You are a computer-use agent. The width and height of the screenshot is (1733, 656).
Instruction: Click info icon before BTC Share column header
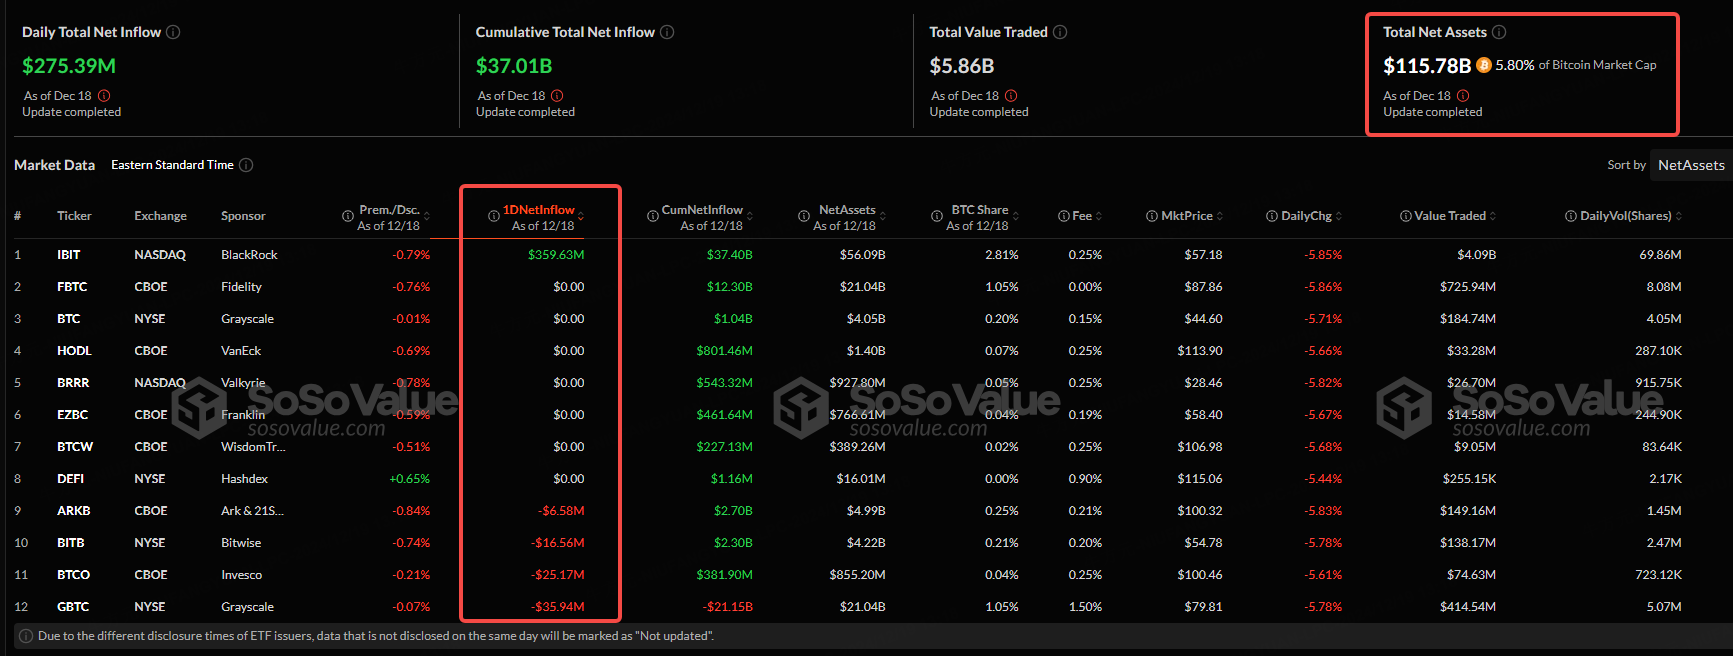(937, 216)
